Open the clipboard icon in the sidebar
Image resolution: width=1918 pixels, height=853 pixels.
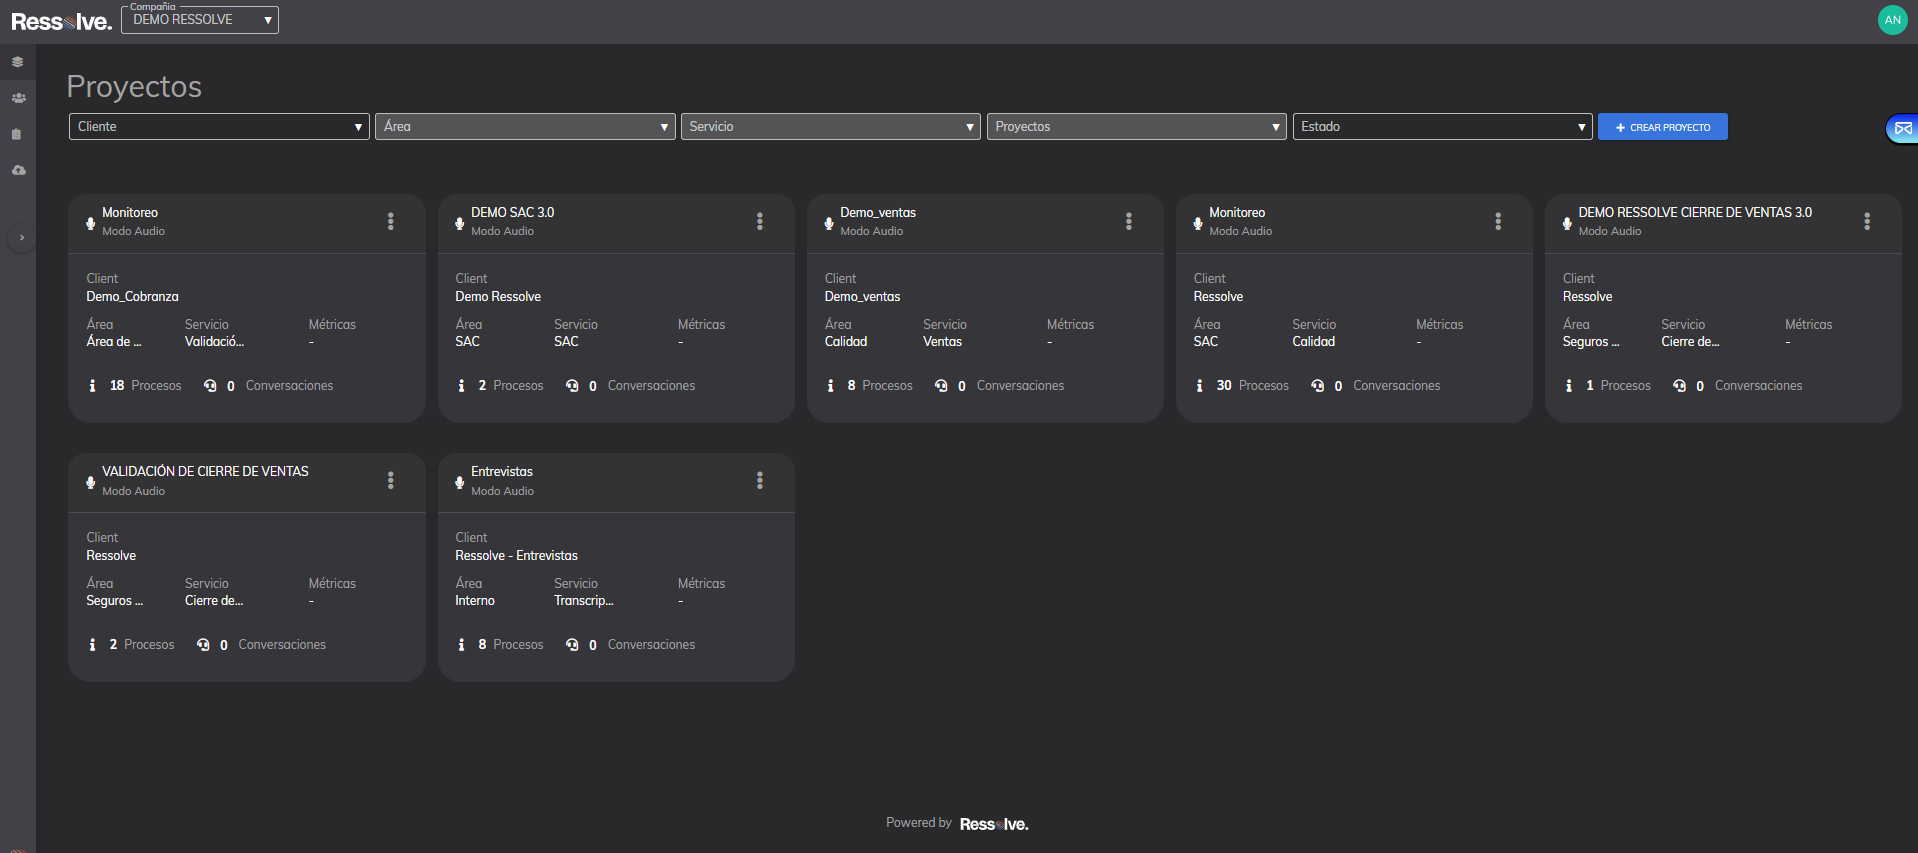[x=17, y=134]
